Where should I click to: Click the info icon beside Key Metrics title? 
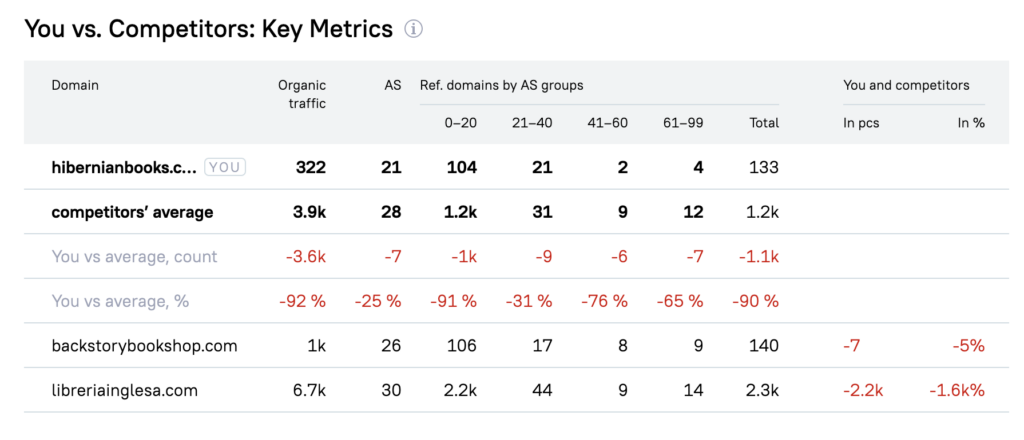413,30
